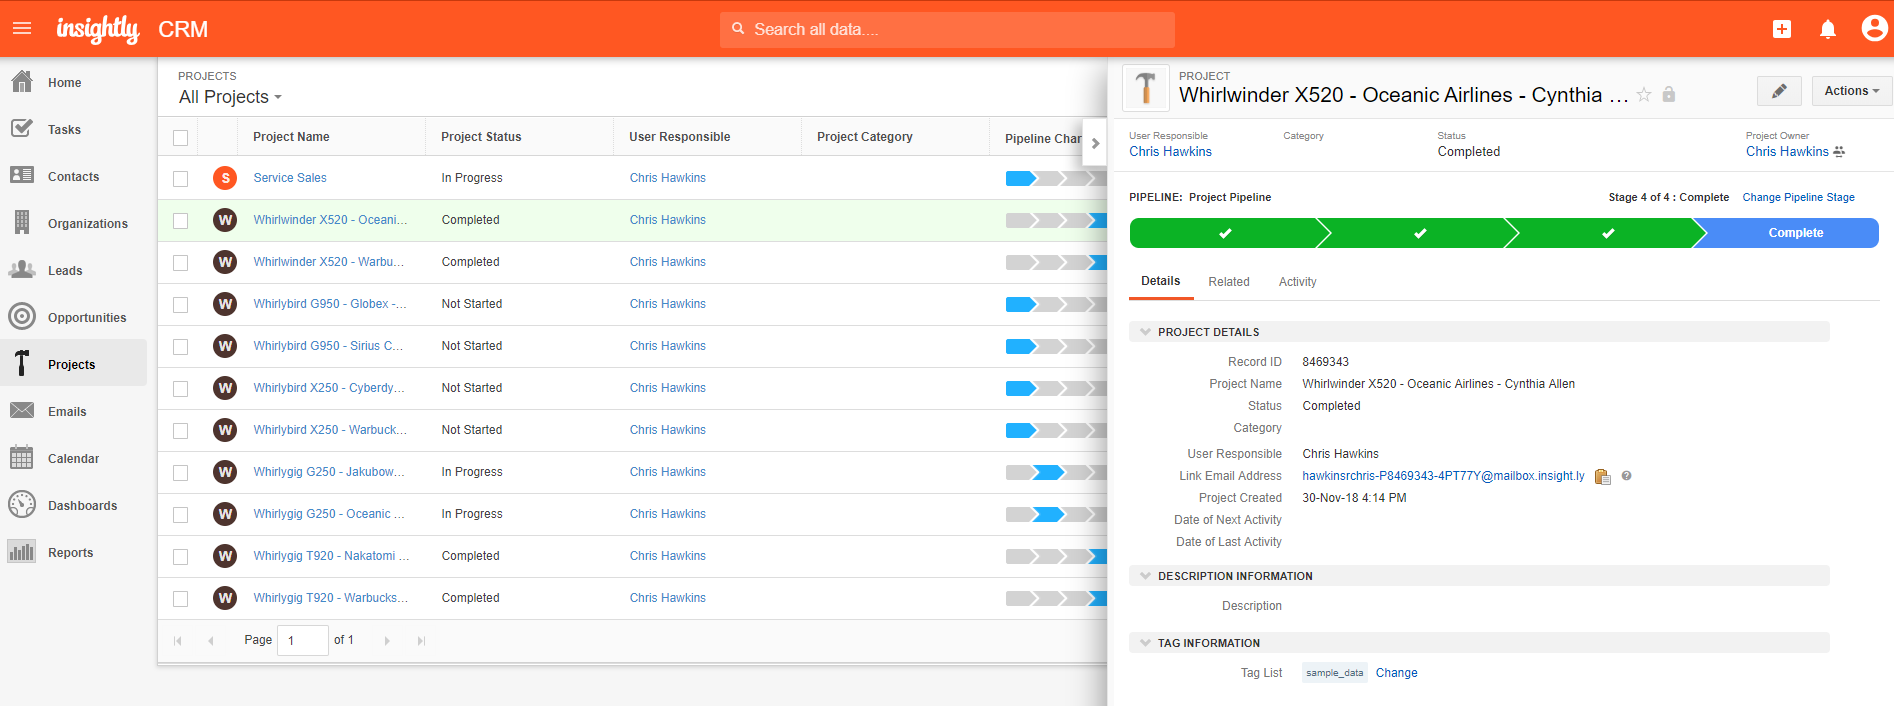1894x706 pixels.
Task: Click the help icon next to link email
Action: 1627,476
